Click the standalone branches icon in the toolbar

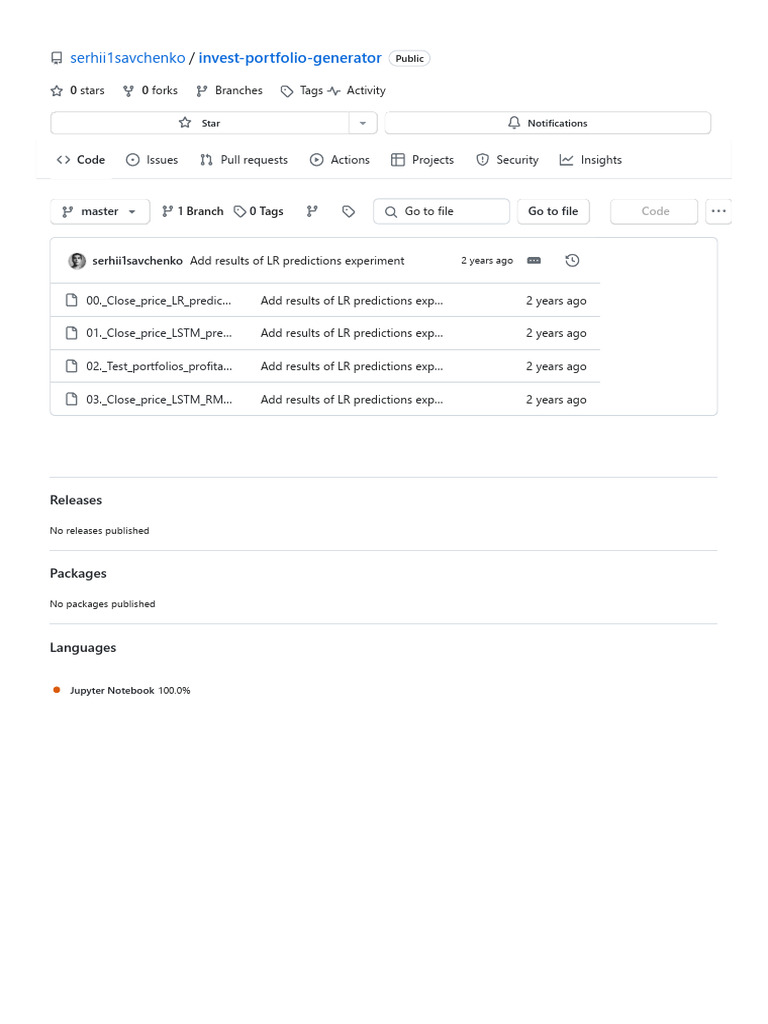pyautogui.click(x=312, y=212)
